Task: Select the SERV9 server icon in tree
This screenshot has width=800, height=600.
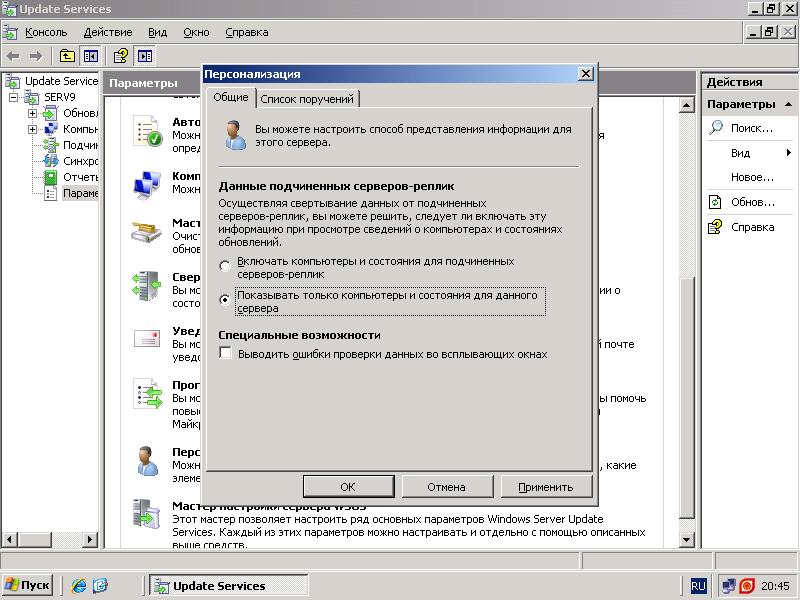Action: 32,97
